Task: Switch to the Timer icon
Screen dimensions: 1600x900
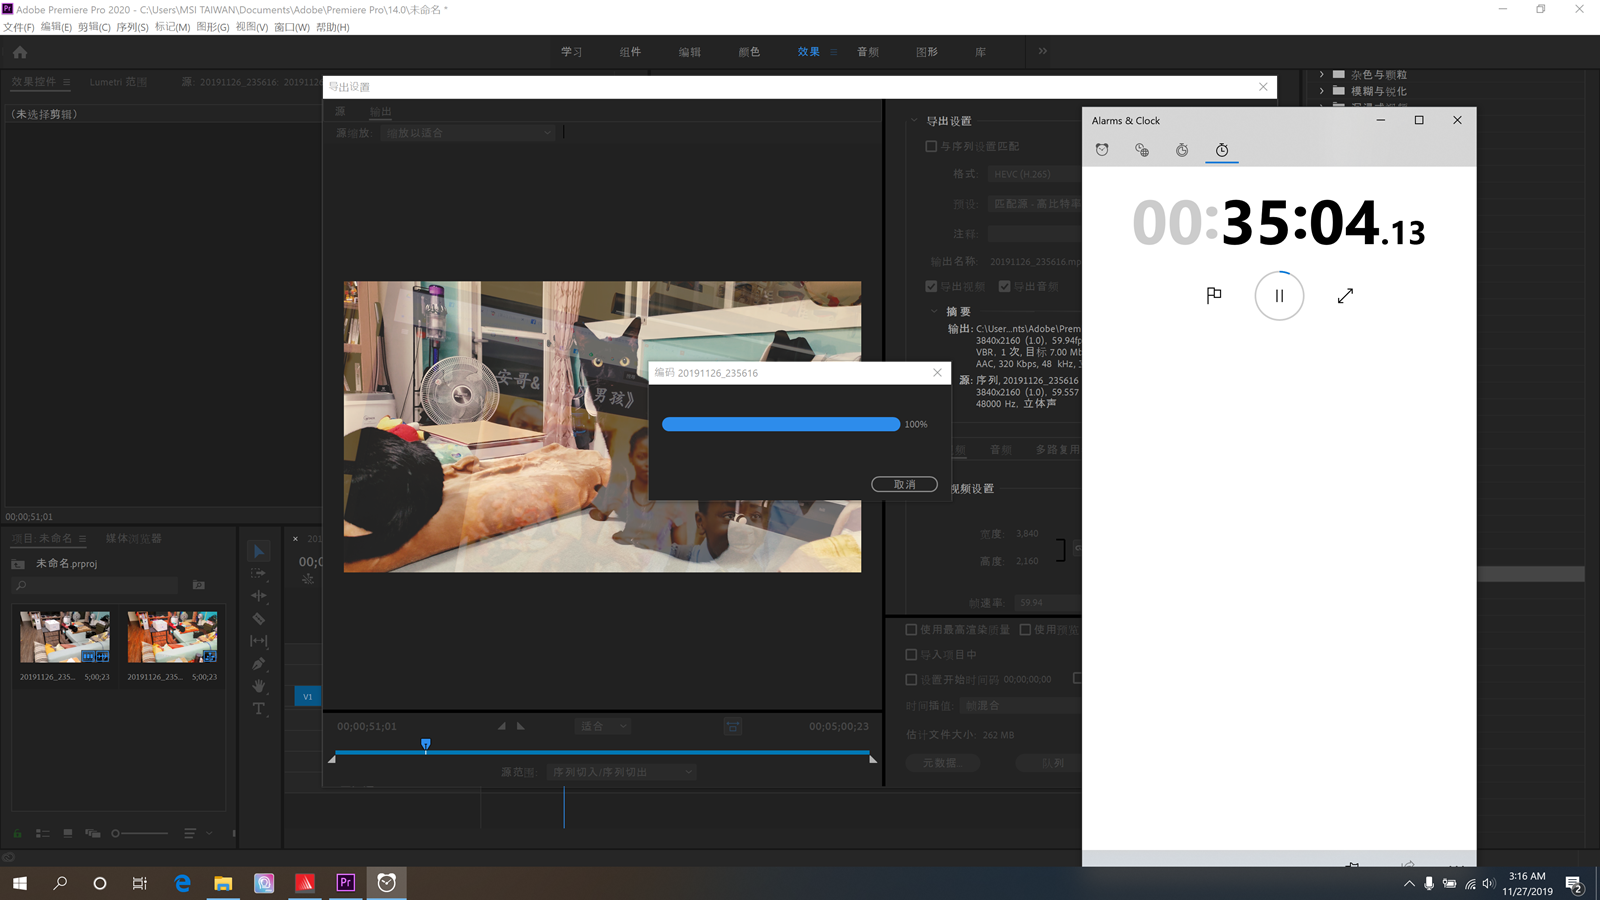Action: pos(1182,150)
